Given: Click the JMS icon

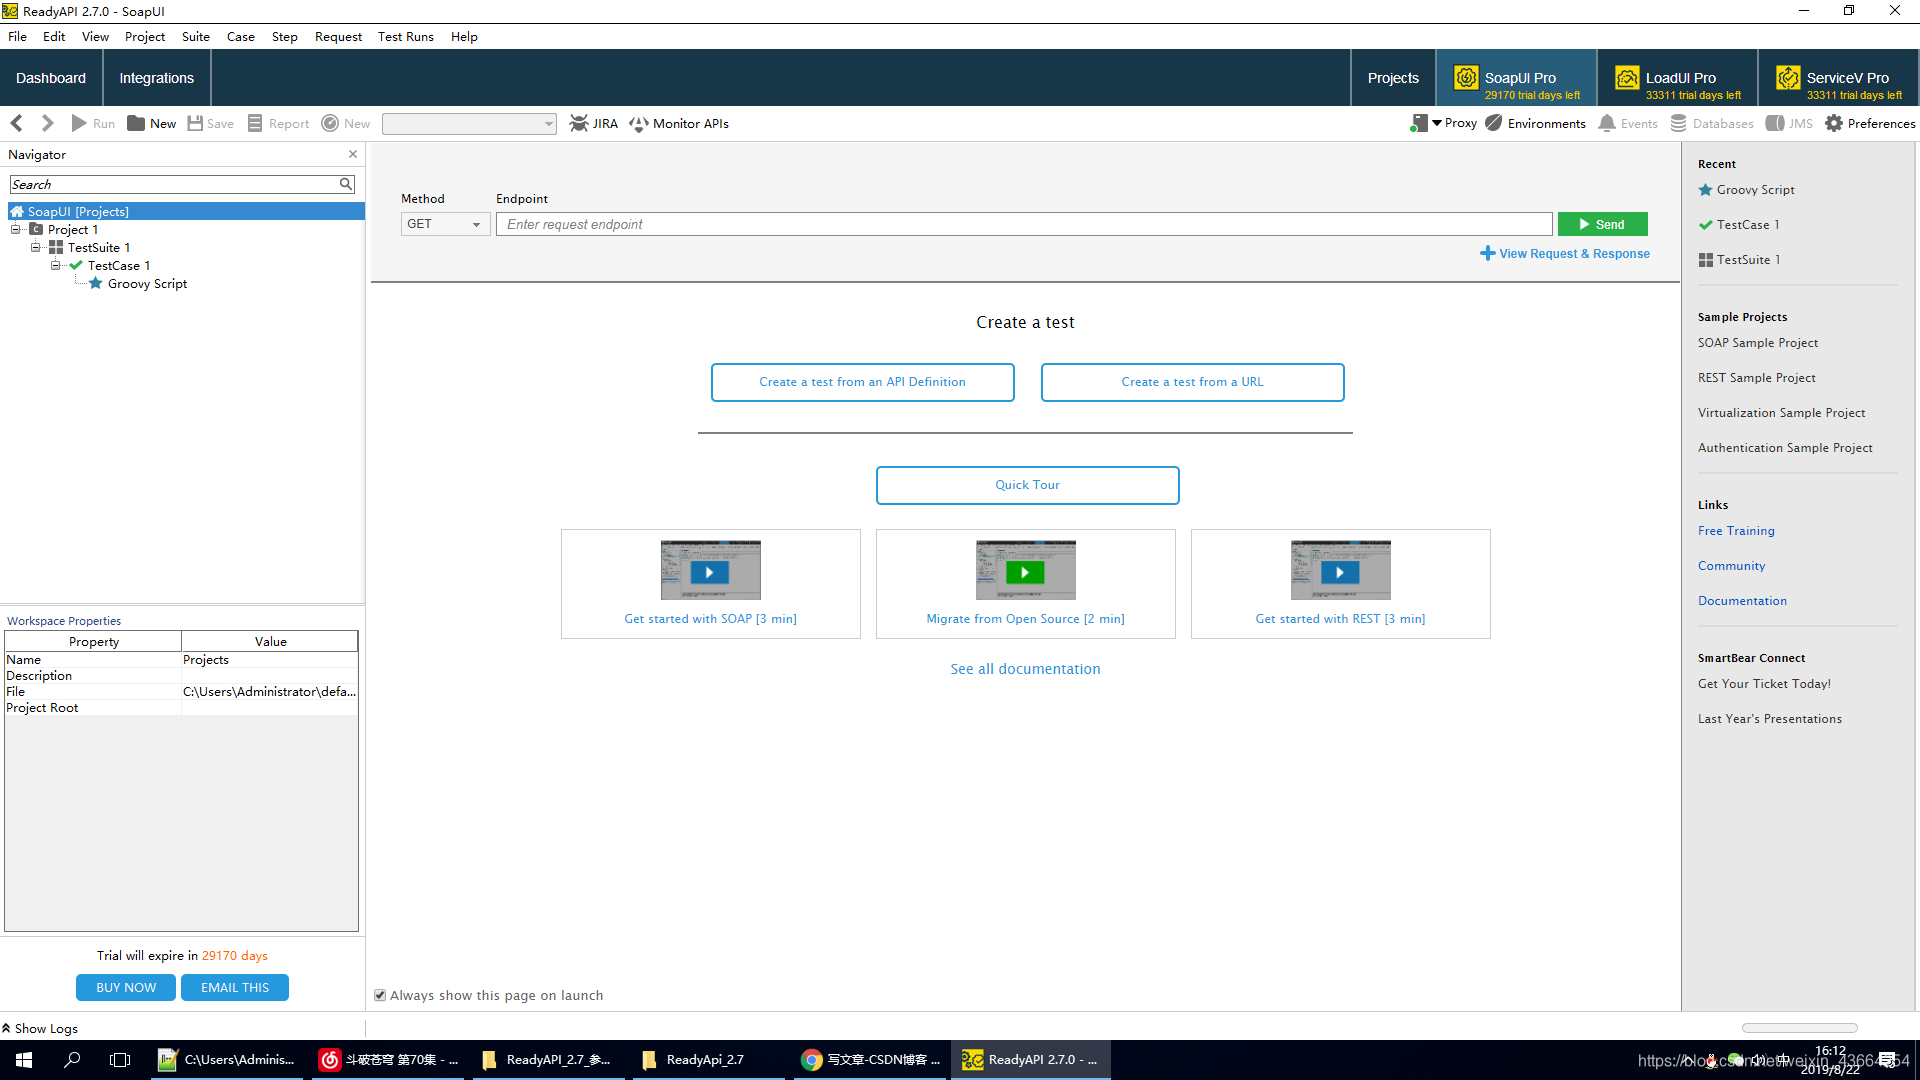Looking at the screenshot, I should [1775, 123].
